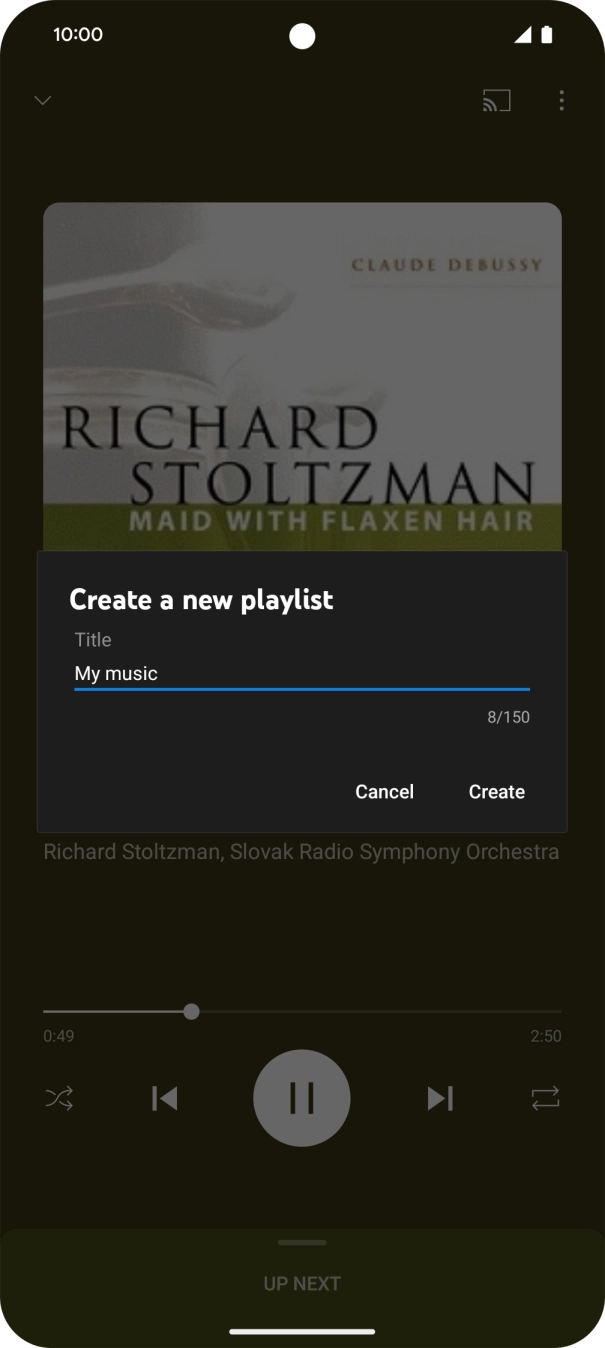The image size is (605, 1348).
Task: Check the 8/150 character counter
Action: click(508, 716)
